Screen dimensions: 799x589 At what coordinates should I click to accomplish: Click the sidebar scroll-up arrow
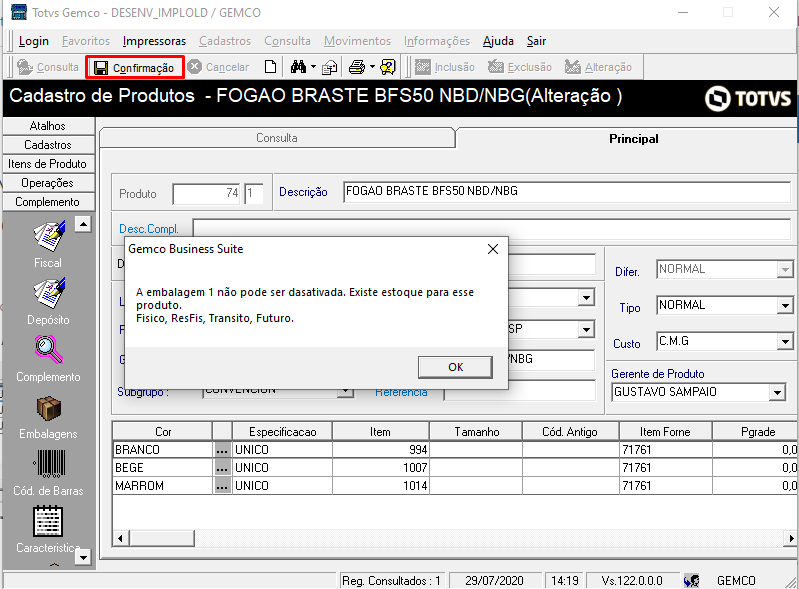(x=83, y=224)
